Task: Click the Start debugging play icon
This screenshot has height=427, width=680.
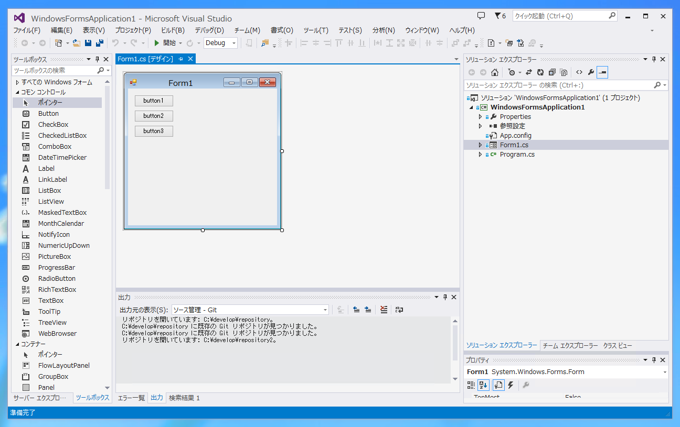Action: click(157, 43)
